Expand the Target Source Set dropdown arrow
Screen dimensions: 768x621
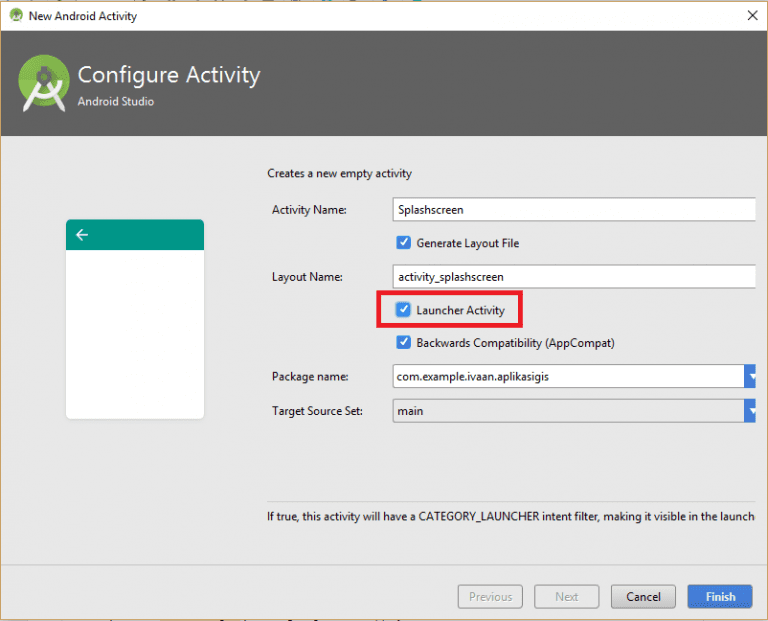(x=750, y=411)
